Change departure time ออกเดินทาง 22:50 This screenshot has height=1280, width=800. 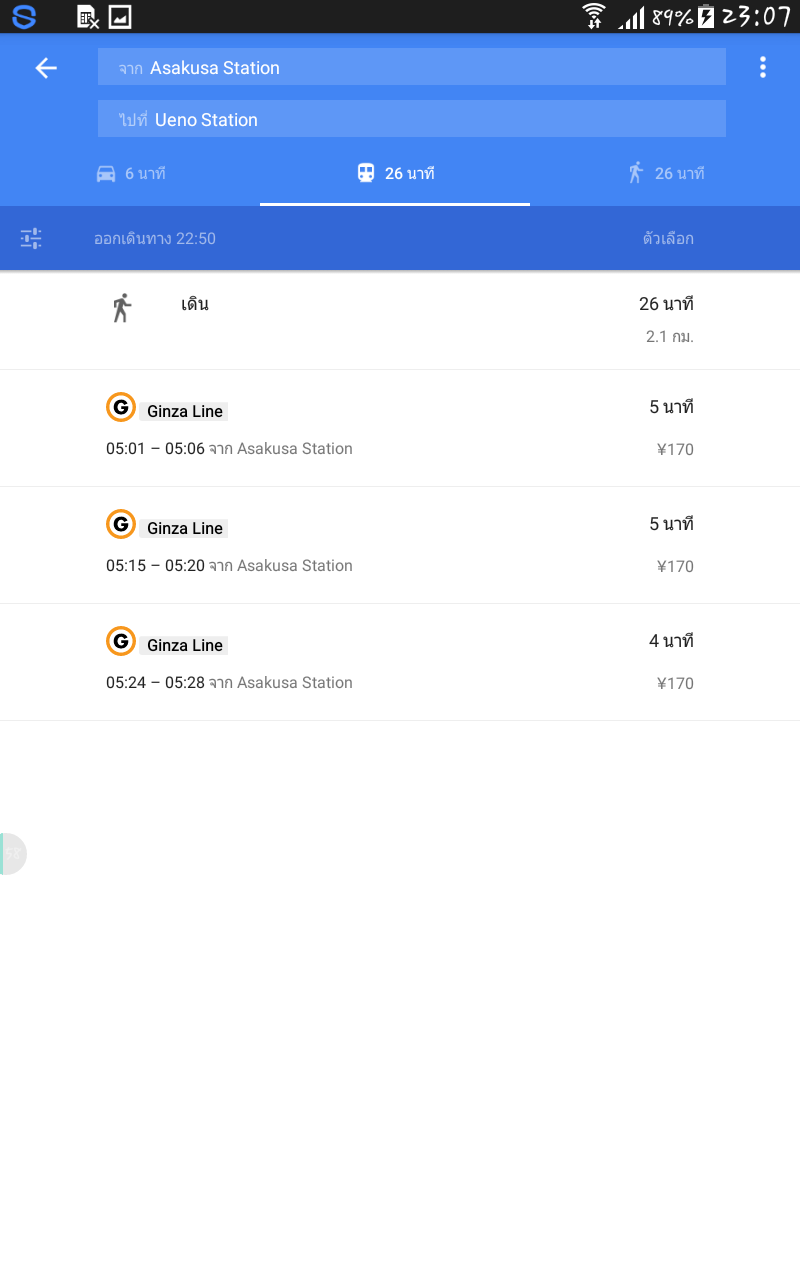(x=155, y=238)
